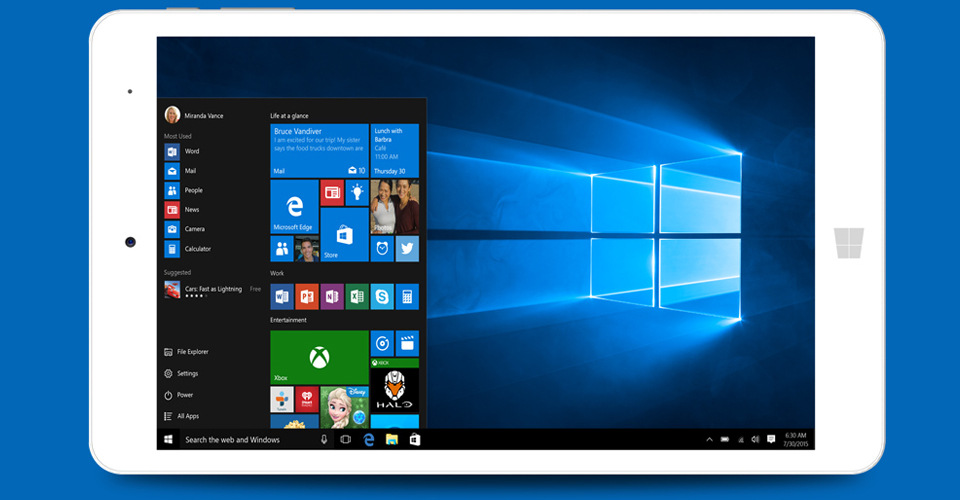Open Store from the taskbar
960x500 pixels.
(x=414, y=439)
